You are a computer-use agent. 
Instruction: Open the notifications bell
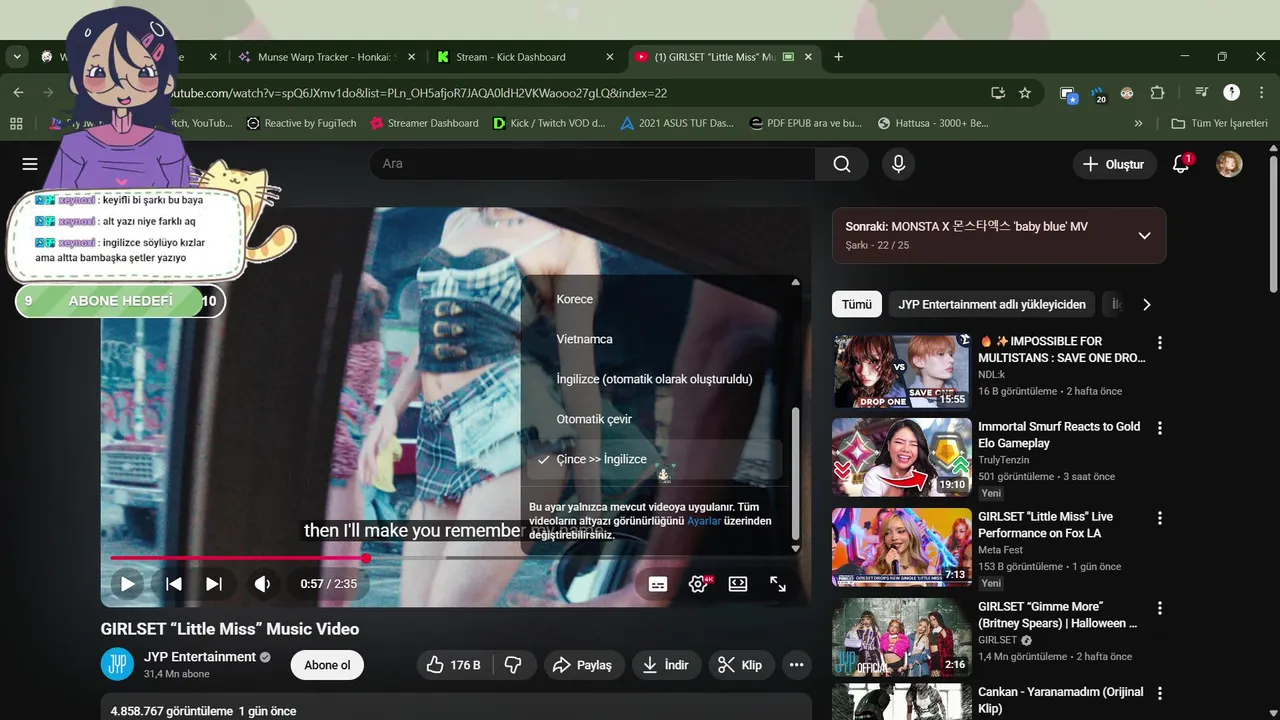pos(1181,164)
